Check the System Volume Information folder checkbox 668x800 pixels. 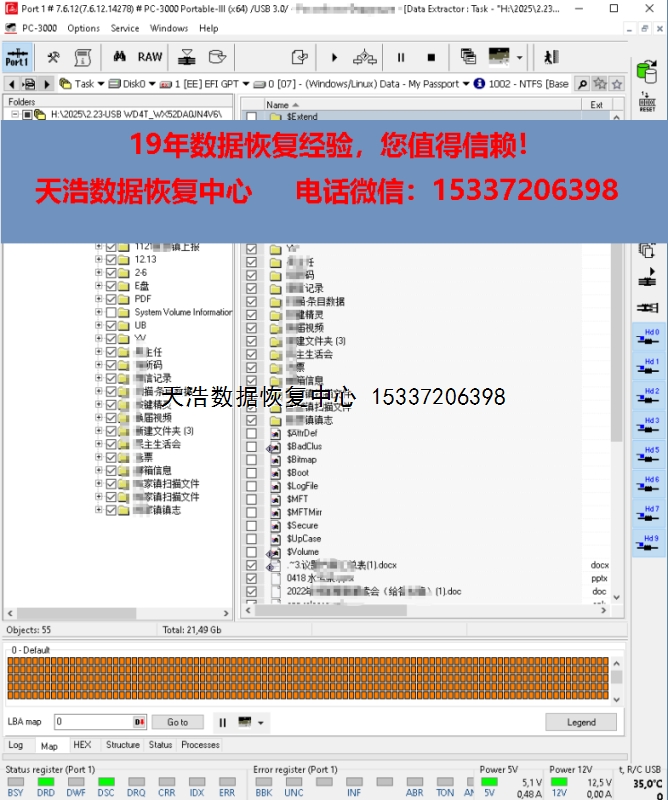pos(111,312)
